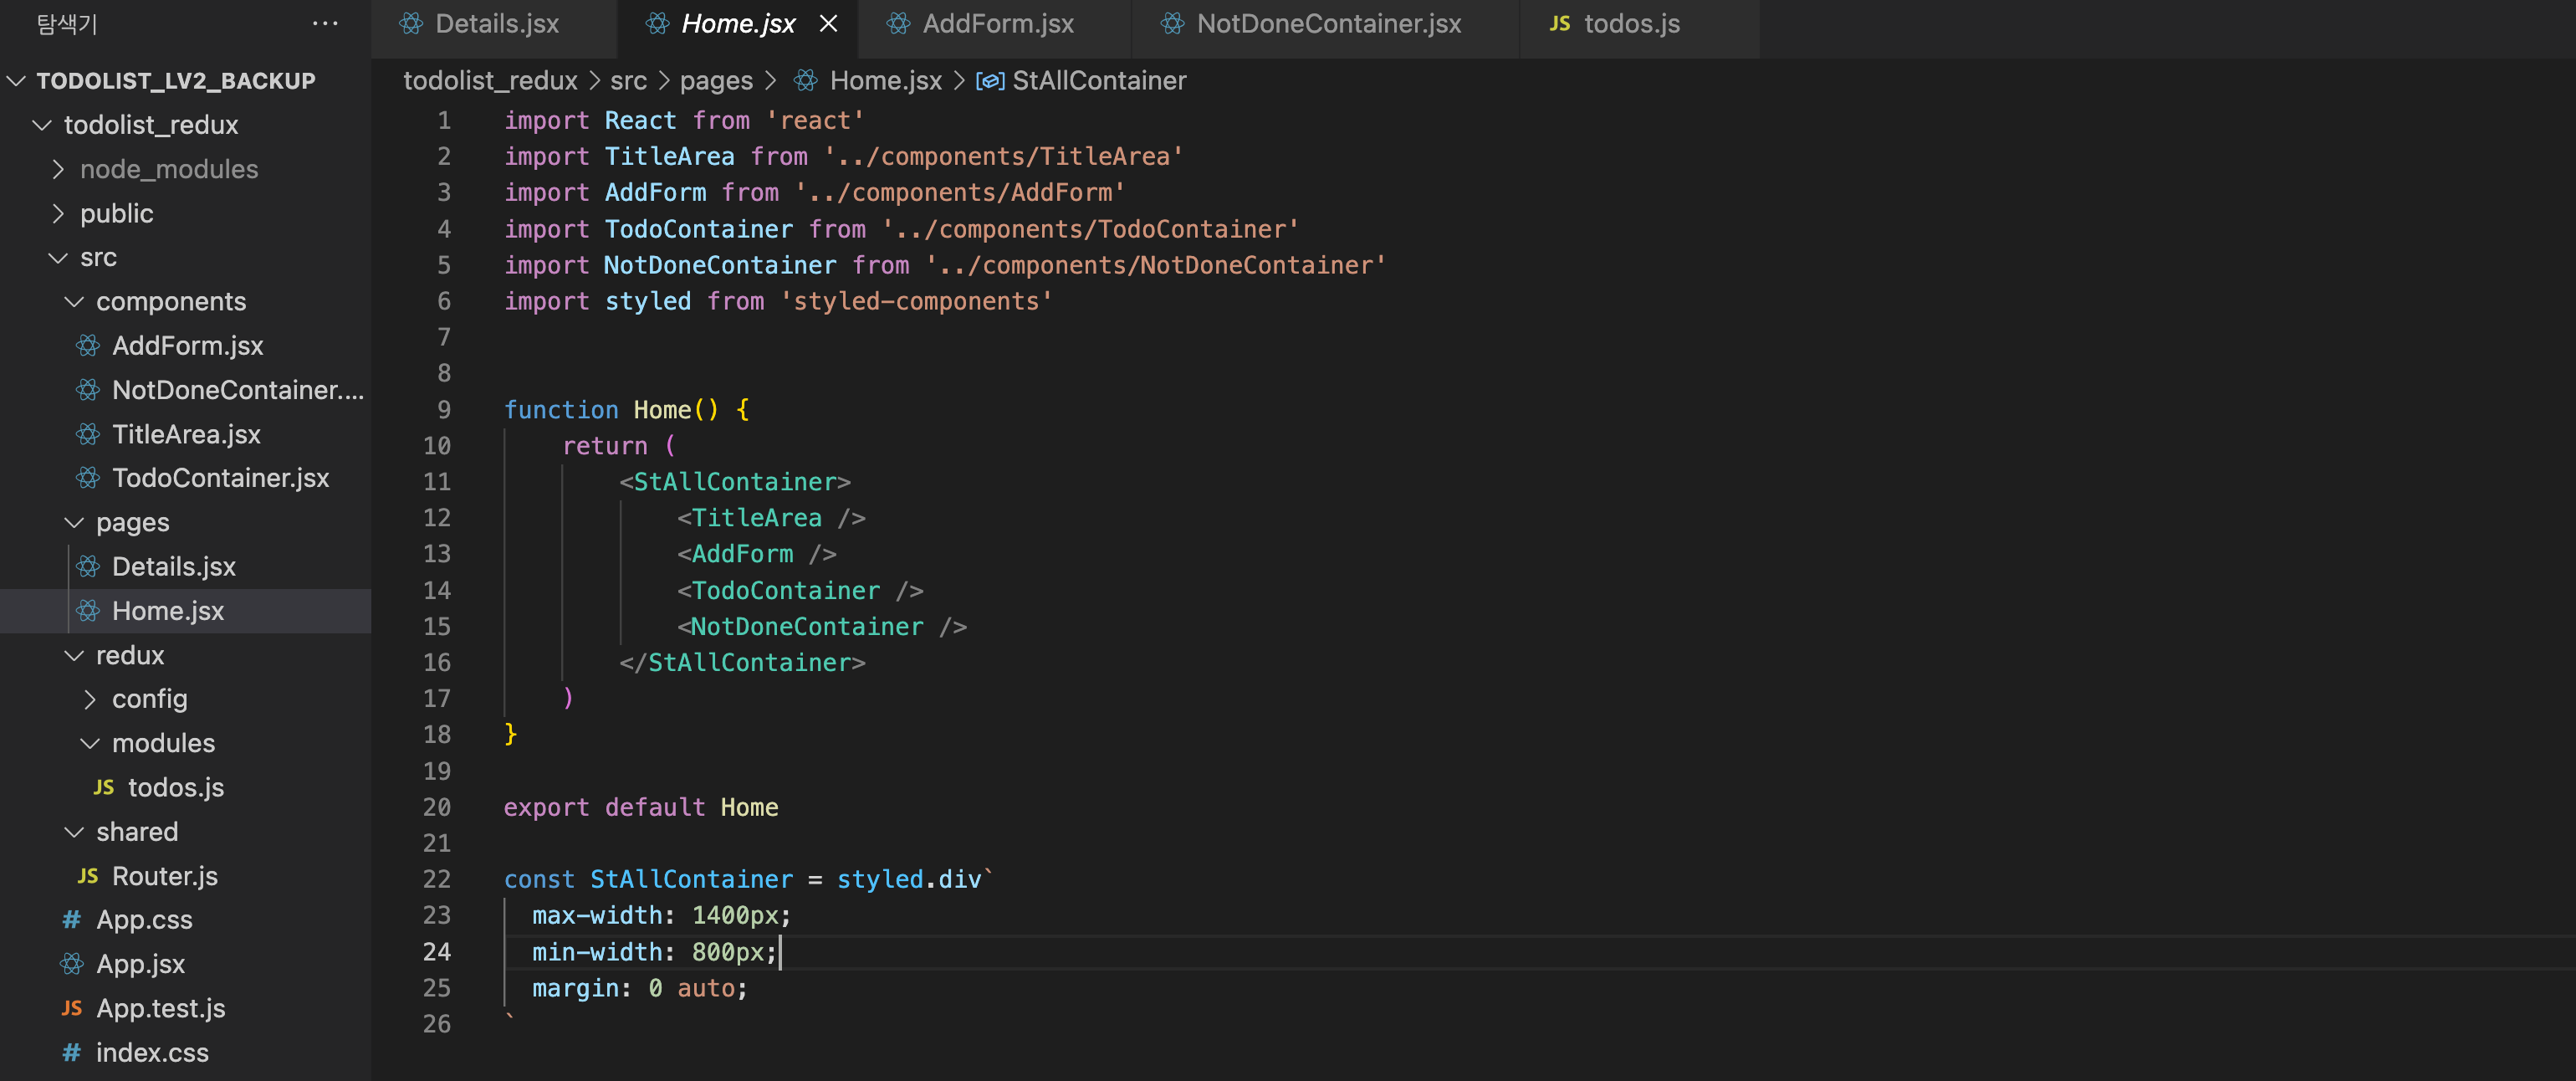Click the JS icon on todos.js tab
This screenshot has height=1081, width=2576.
pos(1559,23)
